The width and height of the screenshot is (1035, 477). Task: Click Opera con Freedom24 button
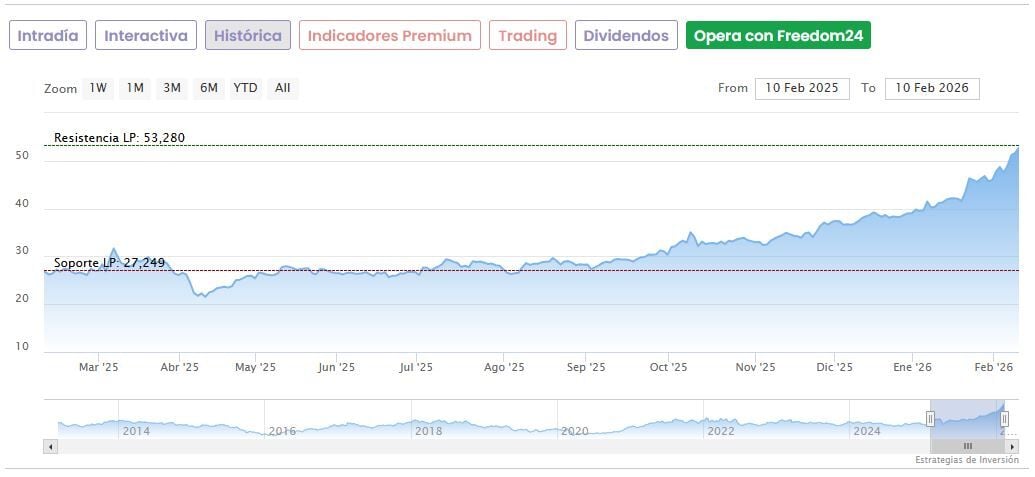778,36
